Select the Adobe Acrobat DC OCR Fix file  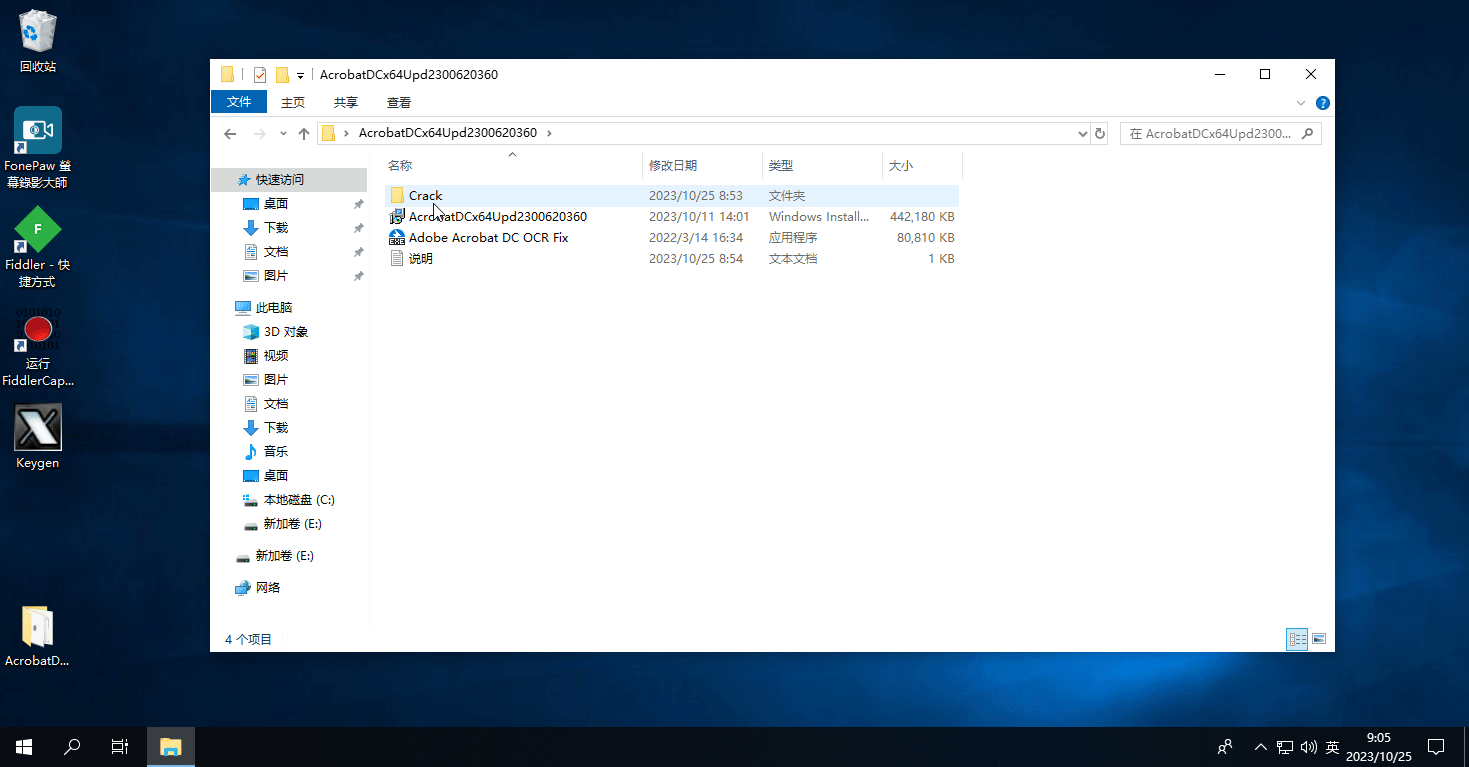tap(488, 238)
